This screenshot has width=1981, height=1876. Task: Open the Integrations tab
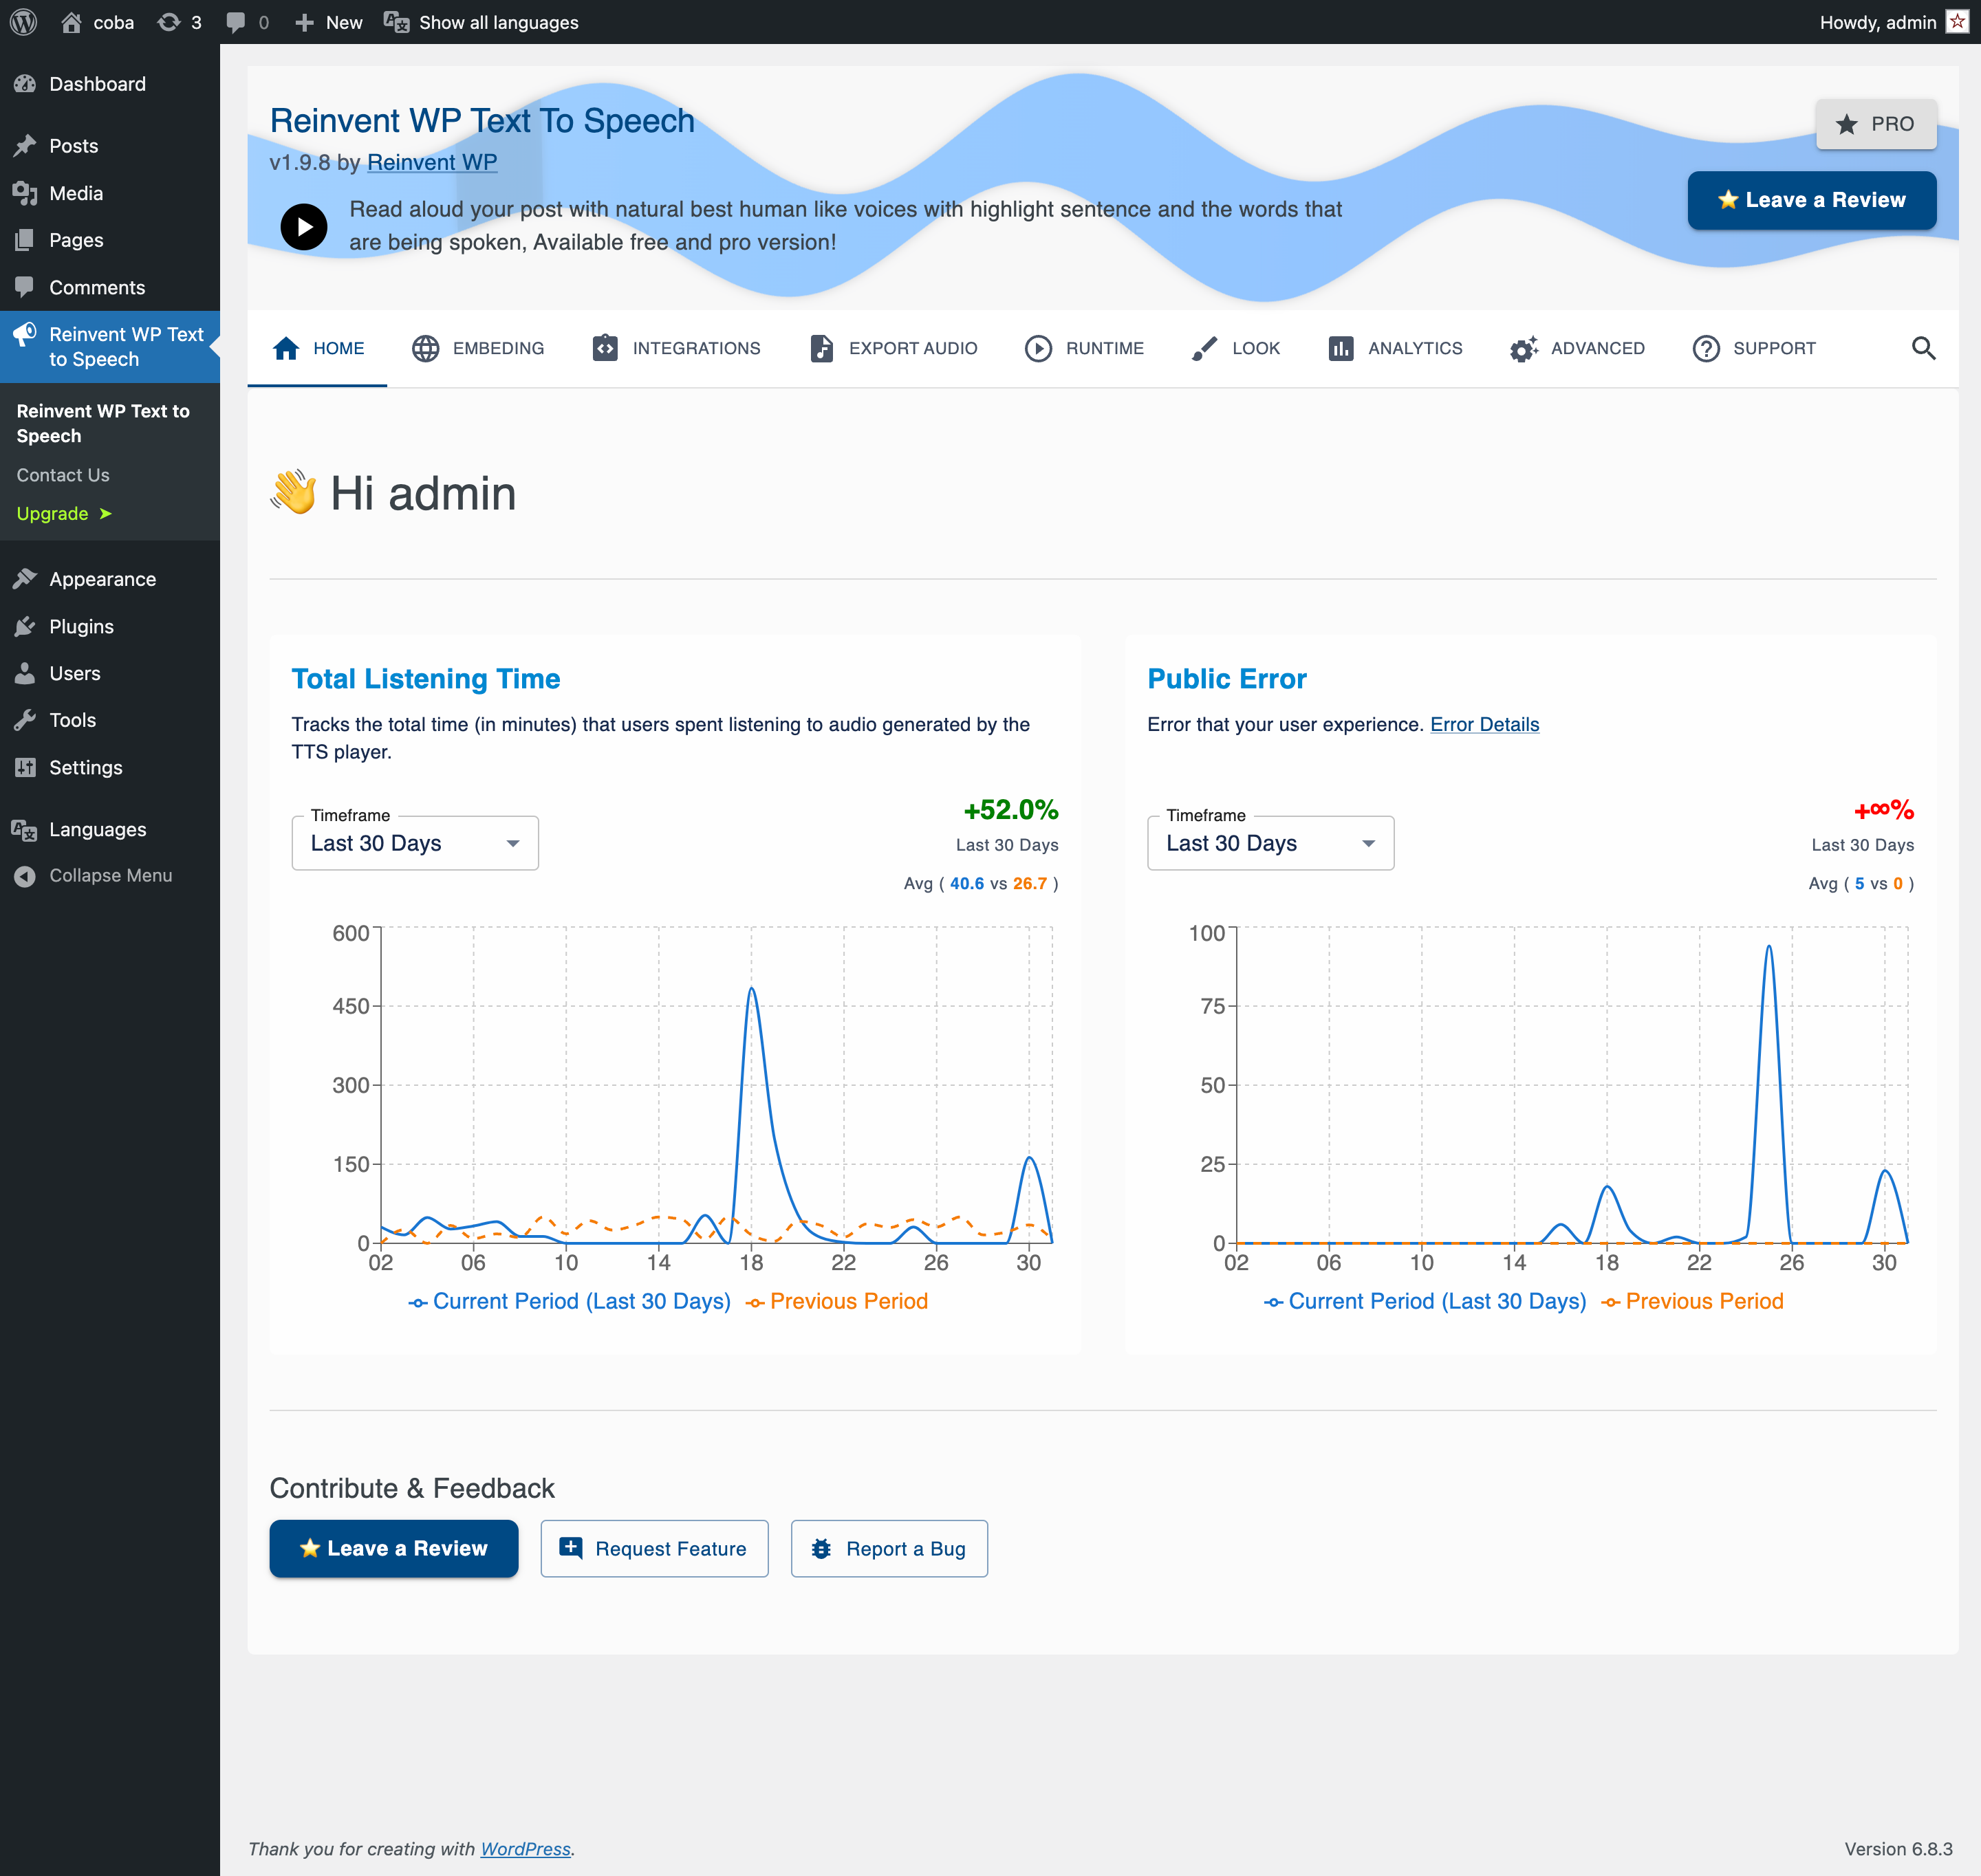(676, 348)
